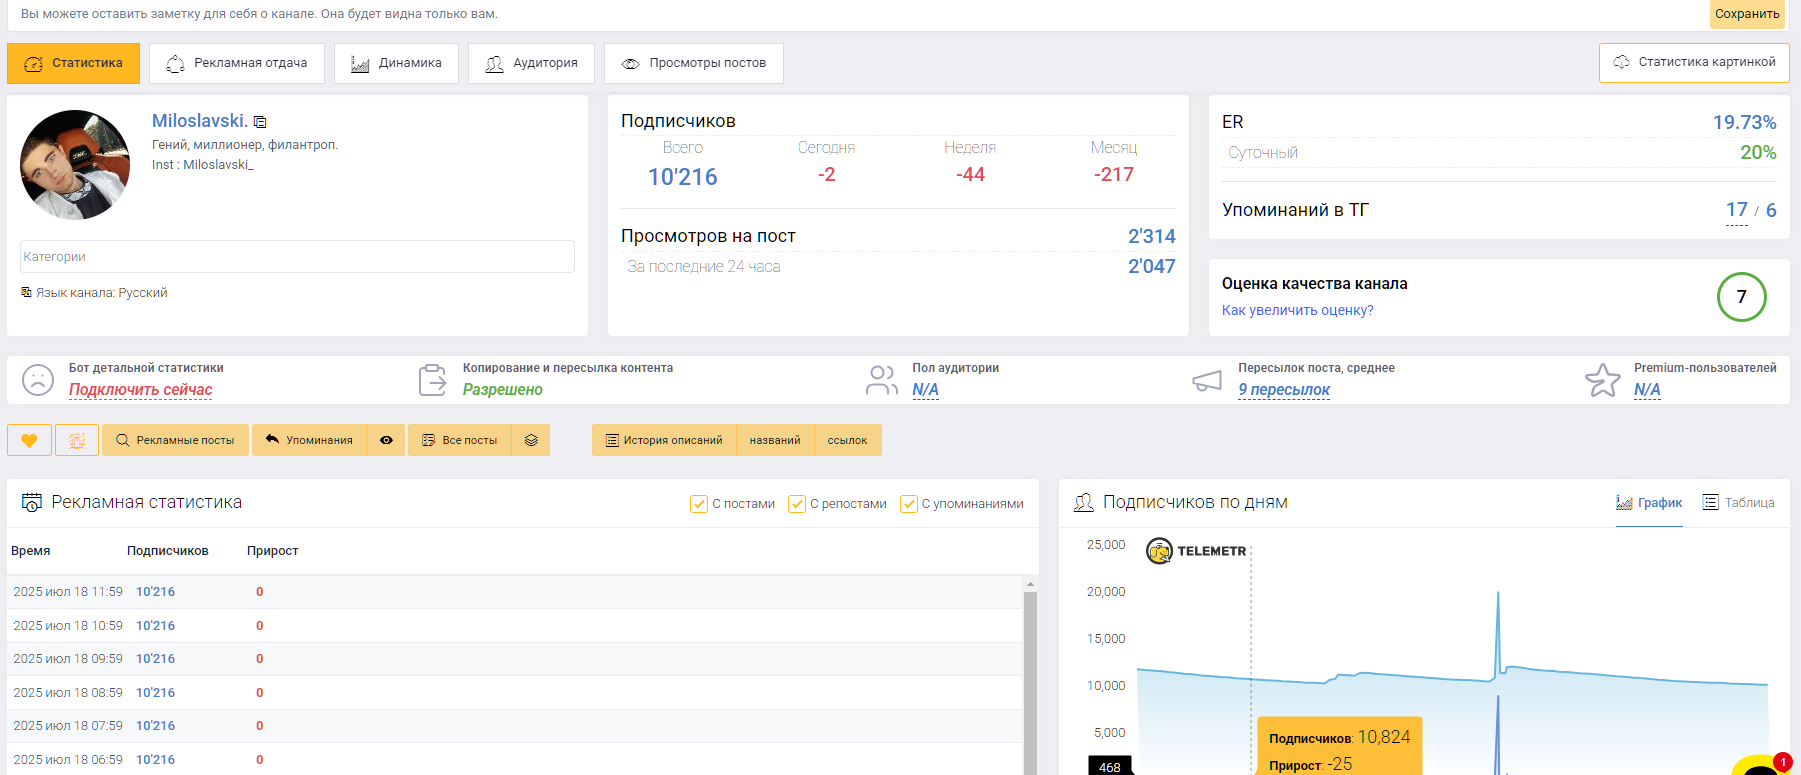Click the названий history button
Image resolution: width=1801 pixels, height=775 pixels.
click(x=775, y=440)
